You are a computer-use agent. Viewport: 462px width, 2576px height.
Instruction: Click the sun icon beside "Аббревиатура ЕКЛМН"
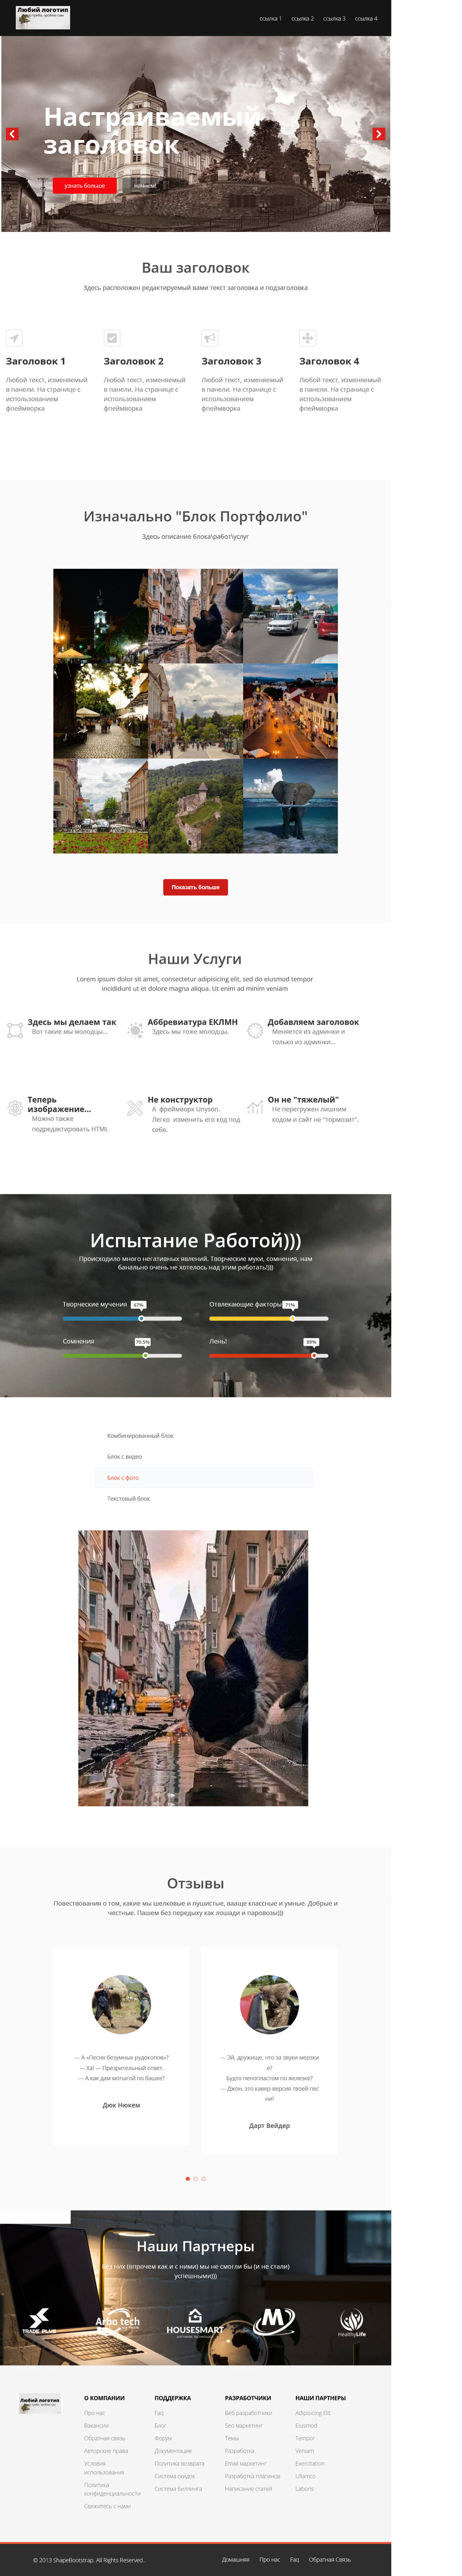[135, 1030]
